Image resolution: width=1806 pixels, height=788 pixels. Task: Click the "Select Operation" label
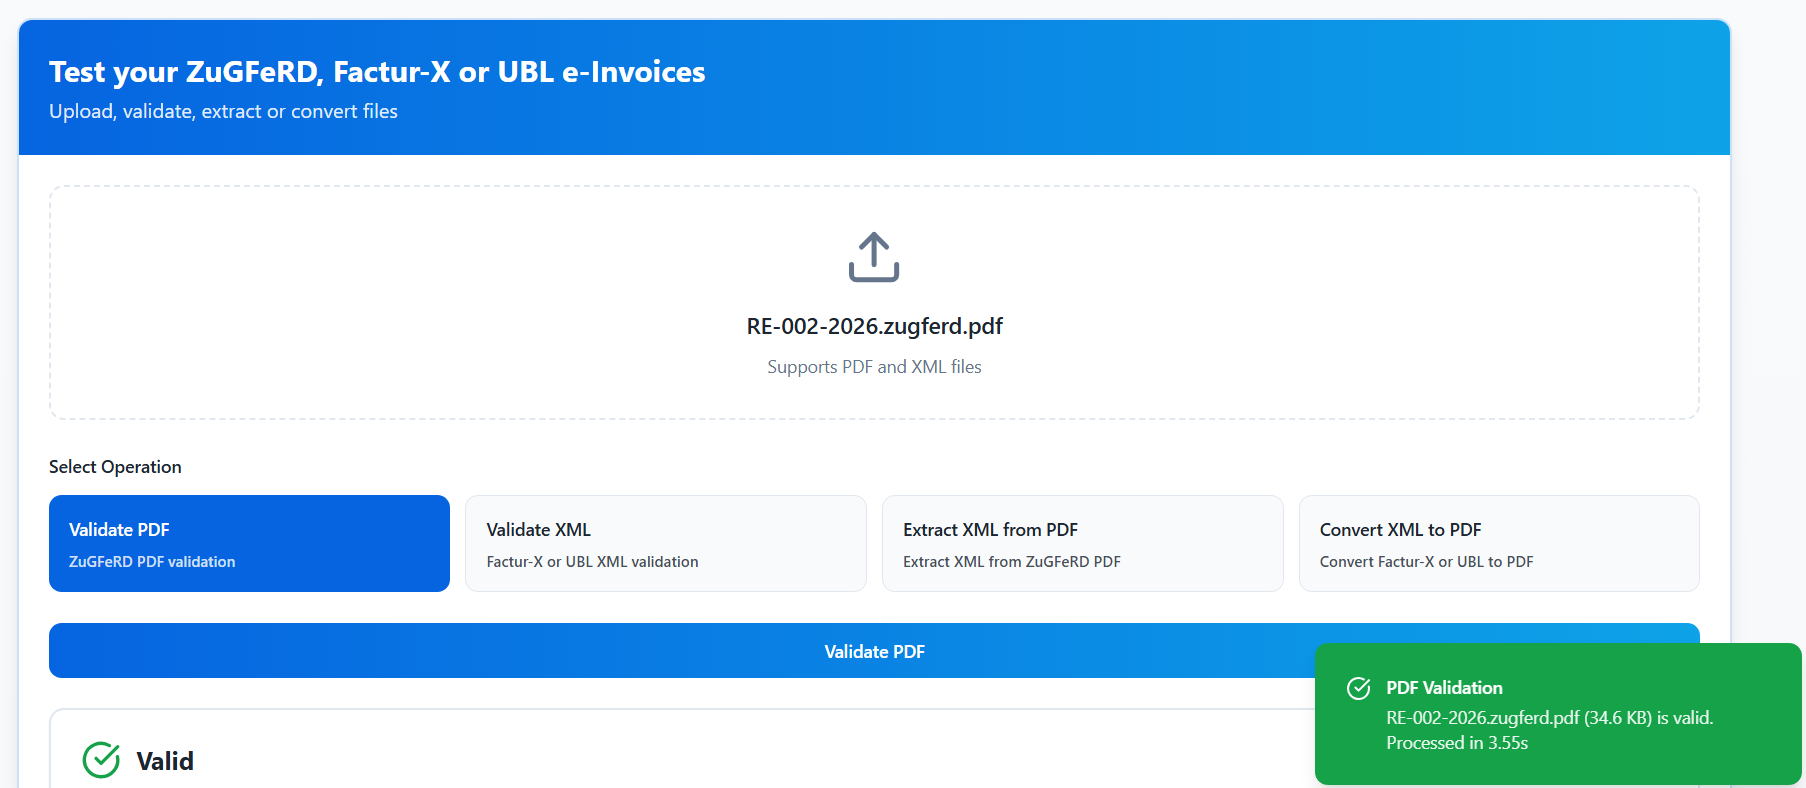pos(115,467)
